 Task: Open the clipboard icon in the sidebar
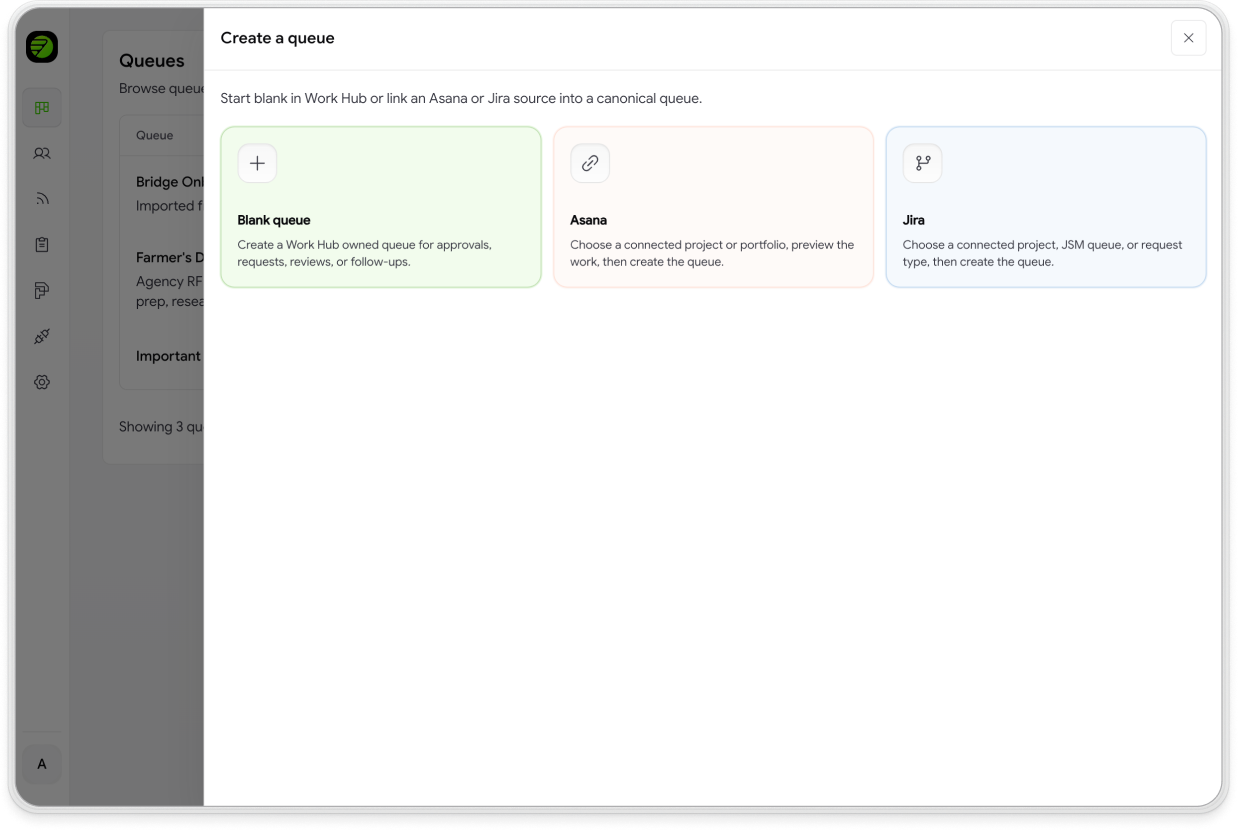pos(42,245)
